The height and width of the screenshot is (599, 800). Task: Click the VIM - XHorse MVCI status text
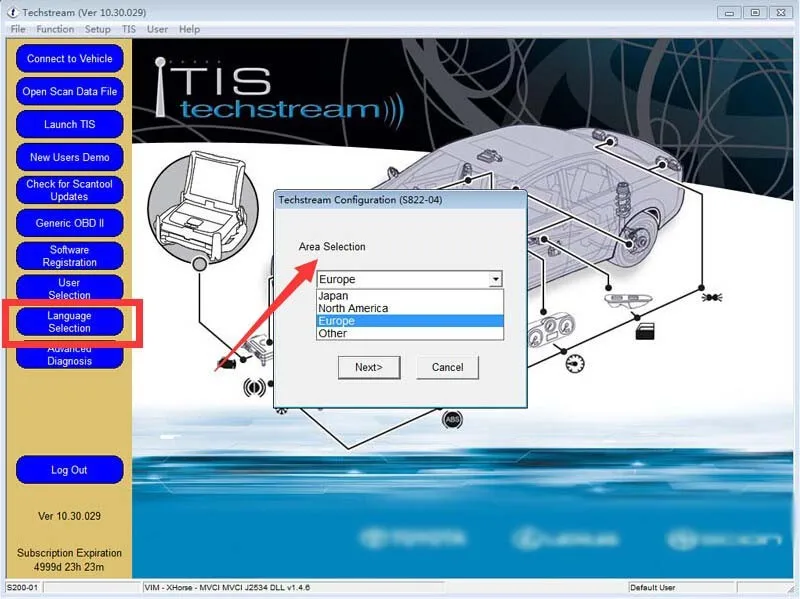point(227,587)
